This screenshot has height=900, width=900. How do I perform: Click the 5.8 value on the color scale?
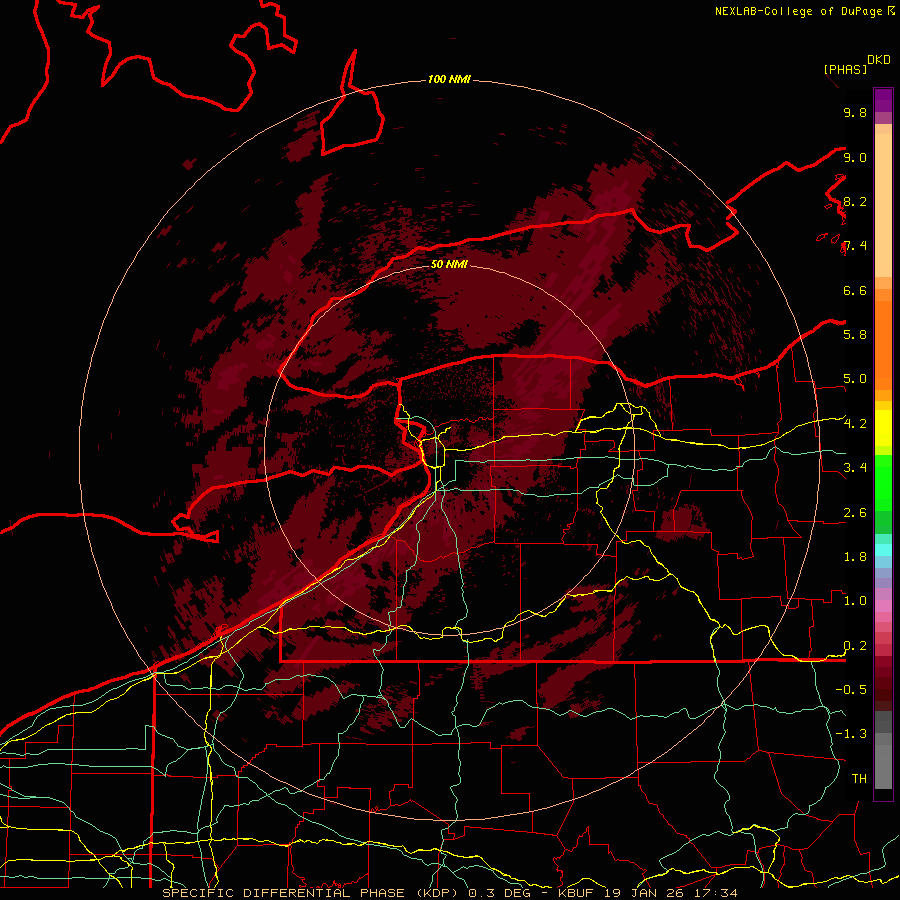pyautogui.click(x=855, y=335)
